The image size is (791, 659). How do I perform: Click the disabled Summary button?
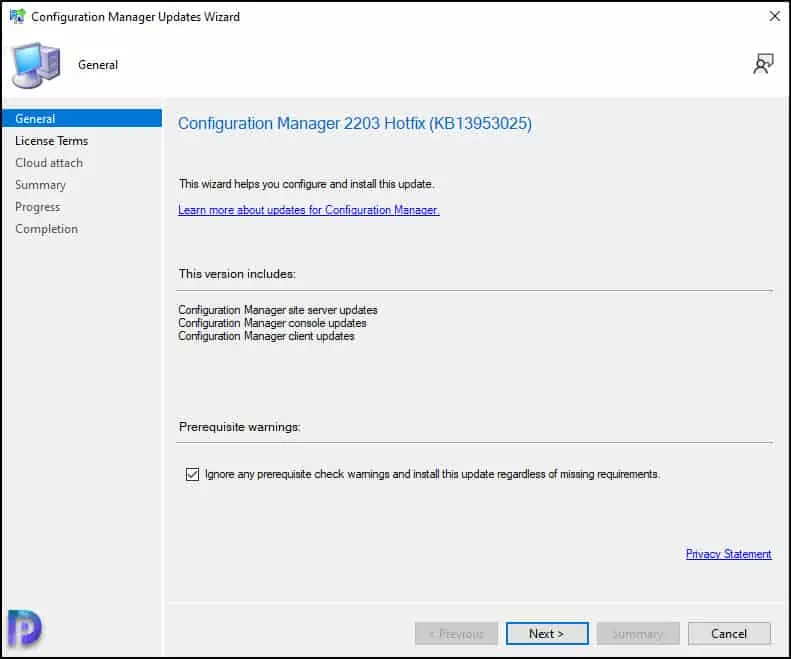638,634
